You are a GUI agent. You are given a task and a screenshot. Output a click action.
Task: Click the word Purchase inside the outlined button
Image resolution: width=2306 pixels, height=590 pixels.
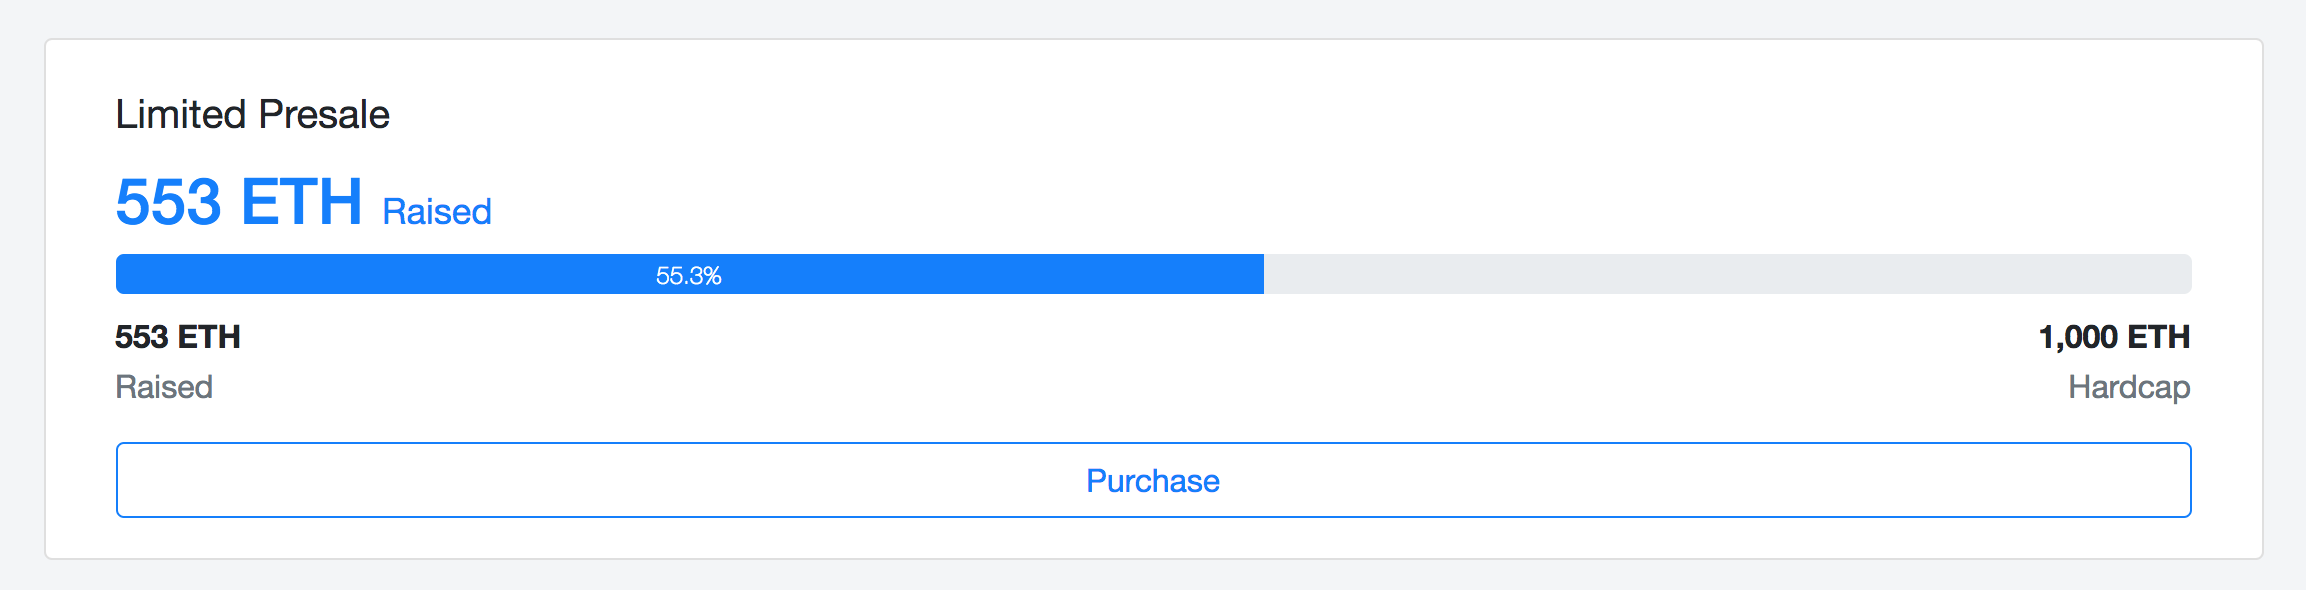coord(1153,481)
